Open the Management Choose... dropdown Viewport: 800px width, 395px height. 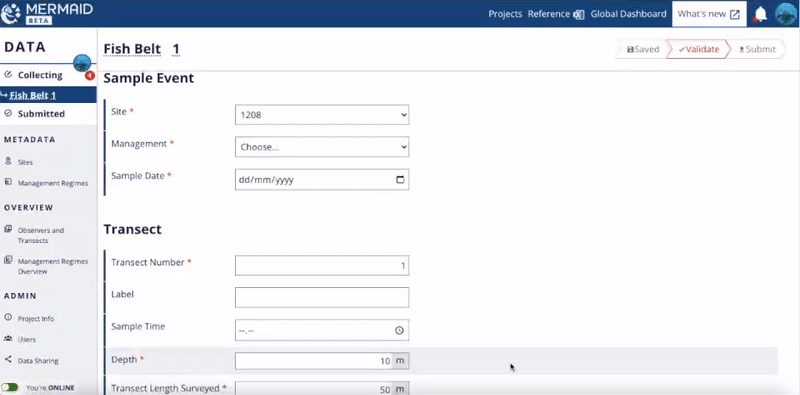(x=322, y=147)
